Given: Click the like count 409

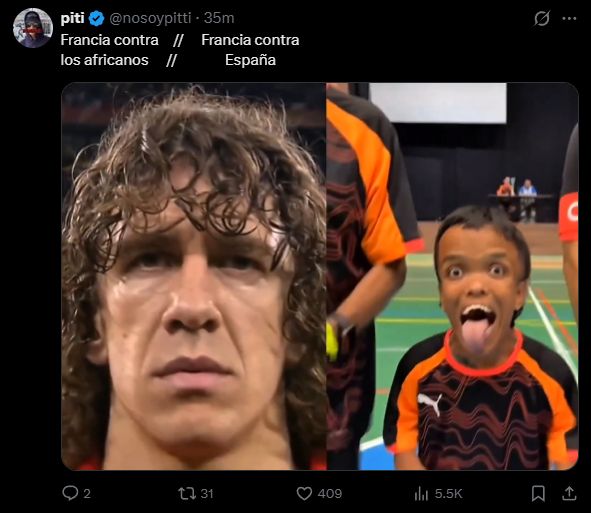Looking at the screenshot, I should click(330, 494).
